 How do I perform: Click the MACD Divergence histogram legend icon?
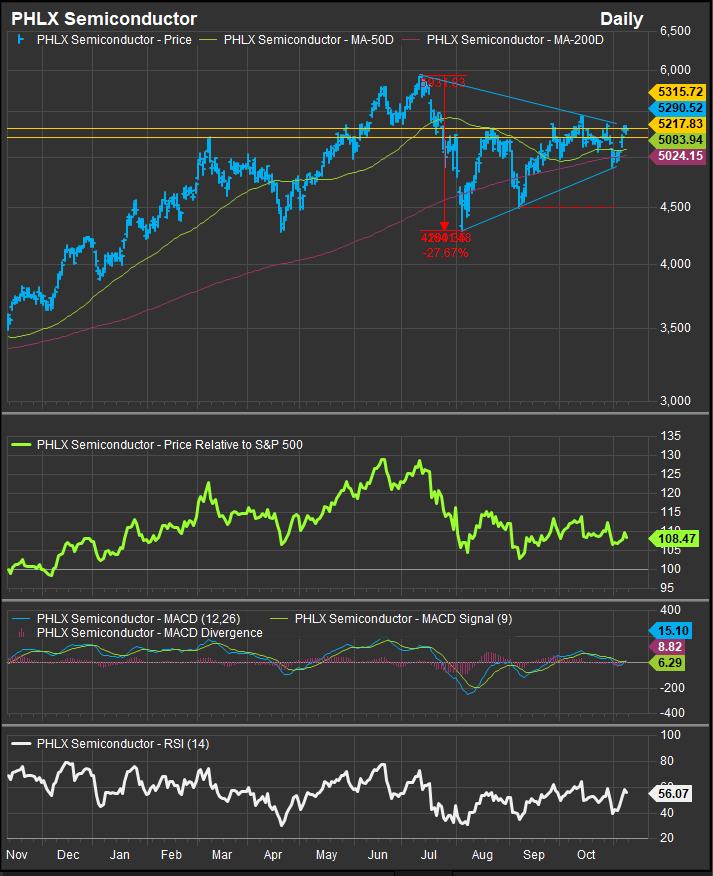click(x=21, y=633)
